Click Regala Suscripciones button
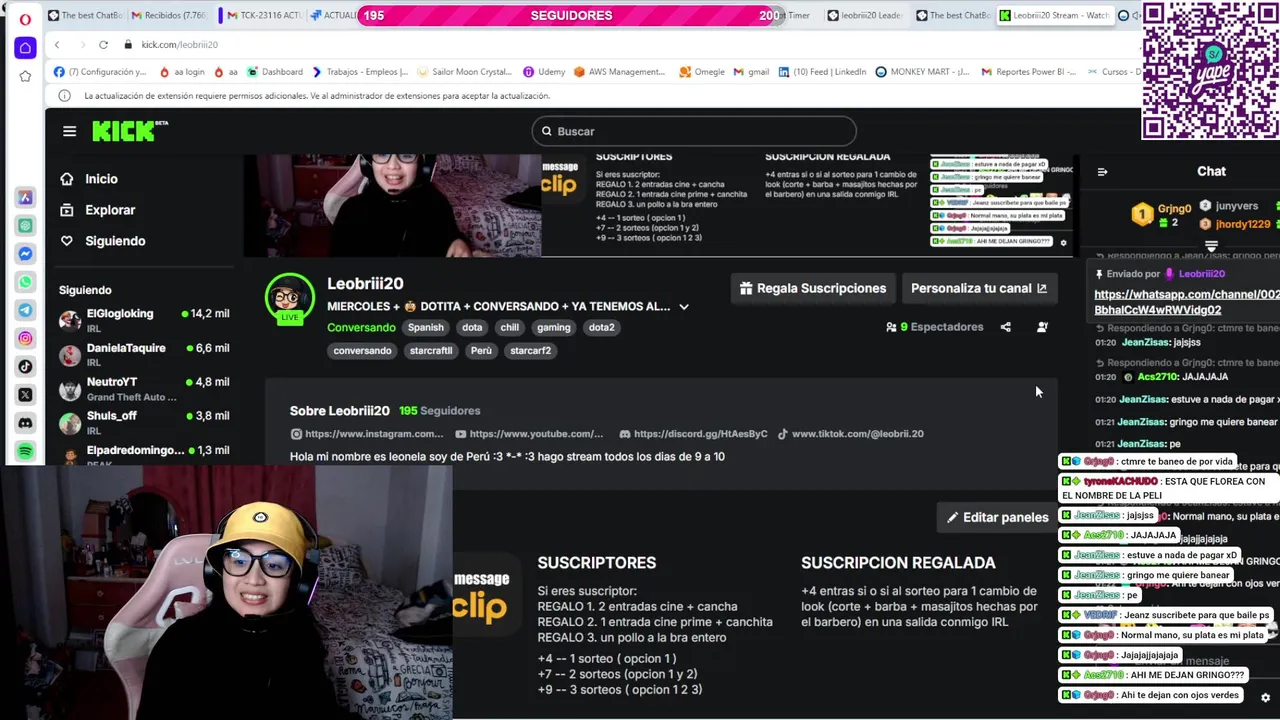1280x720 pixels. [x=812, y=288]
